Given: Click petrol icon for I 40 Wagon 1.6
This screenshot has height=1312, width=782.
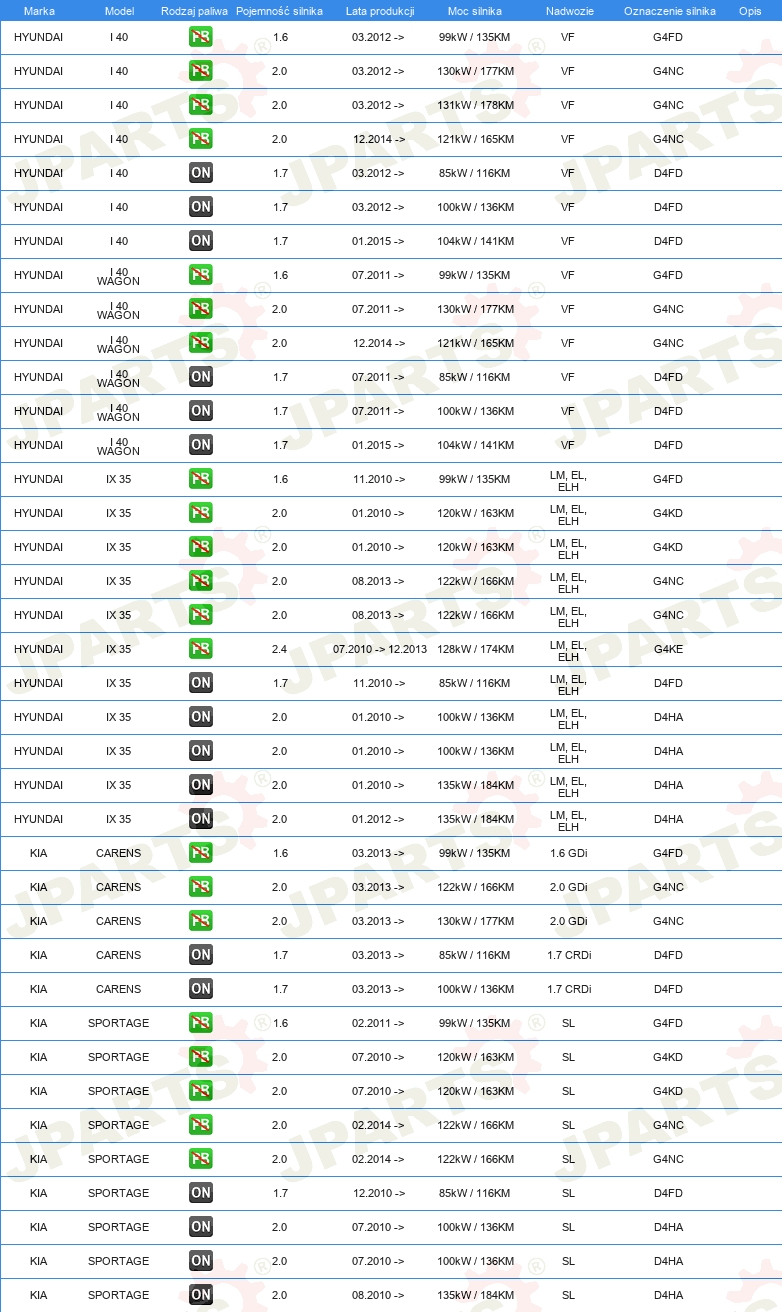Looking at the screenshot, I should point(201,275).
